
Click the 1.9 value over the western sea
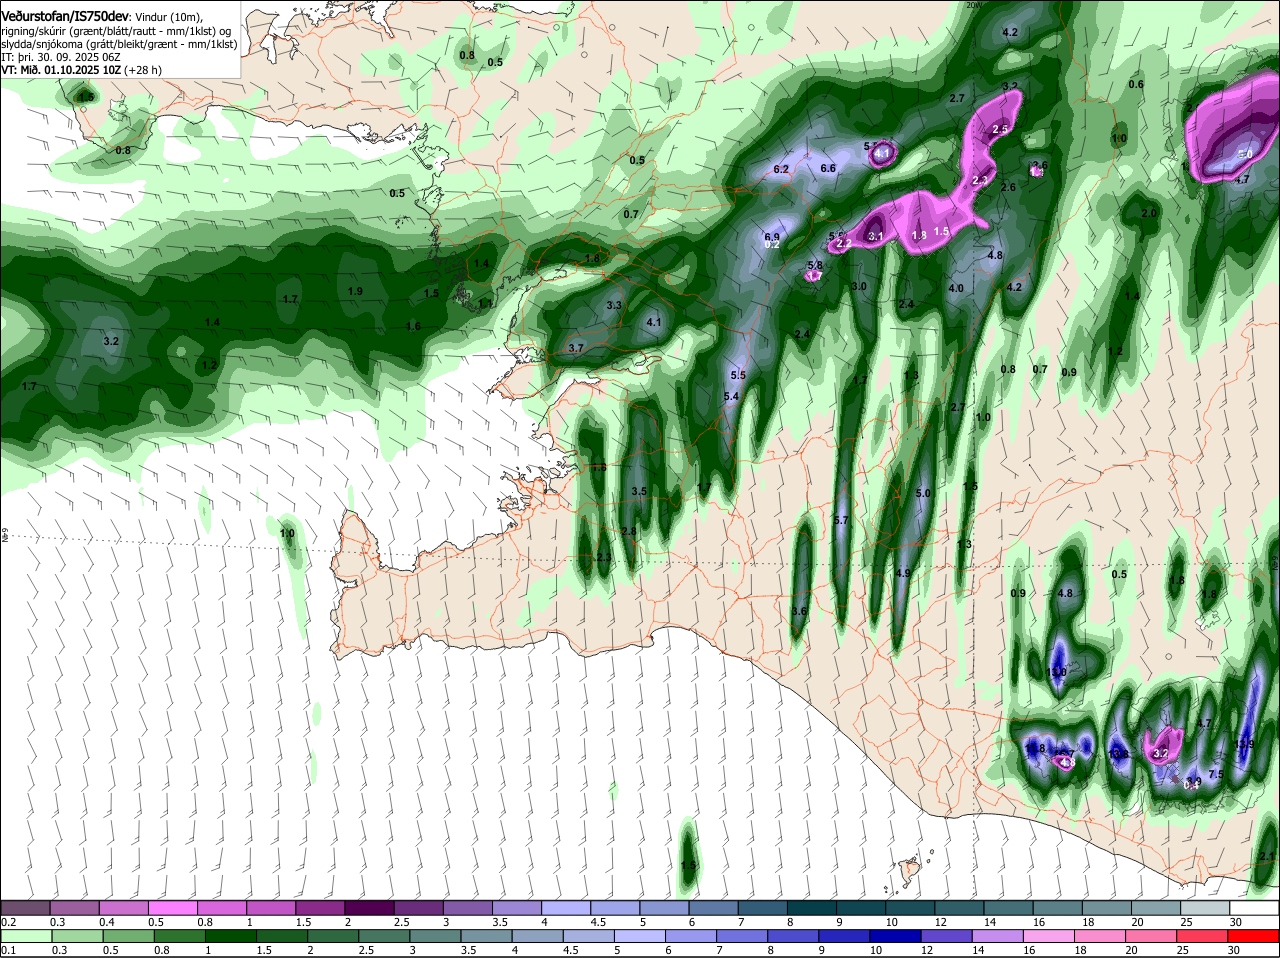tap(355, 291)
